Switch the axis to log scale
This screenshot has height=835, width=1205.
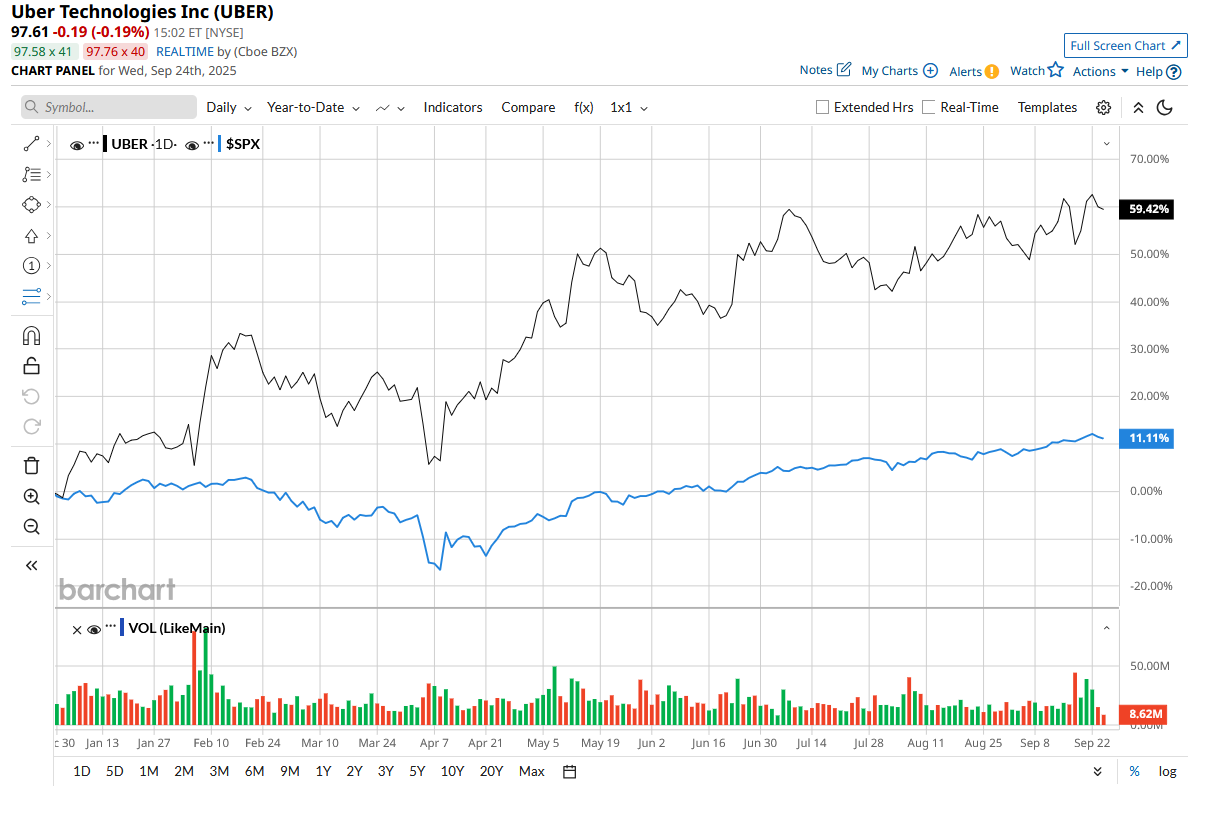[1167, 771]
